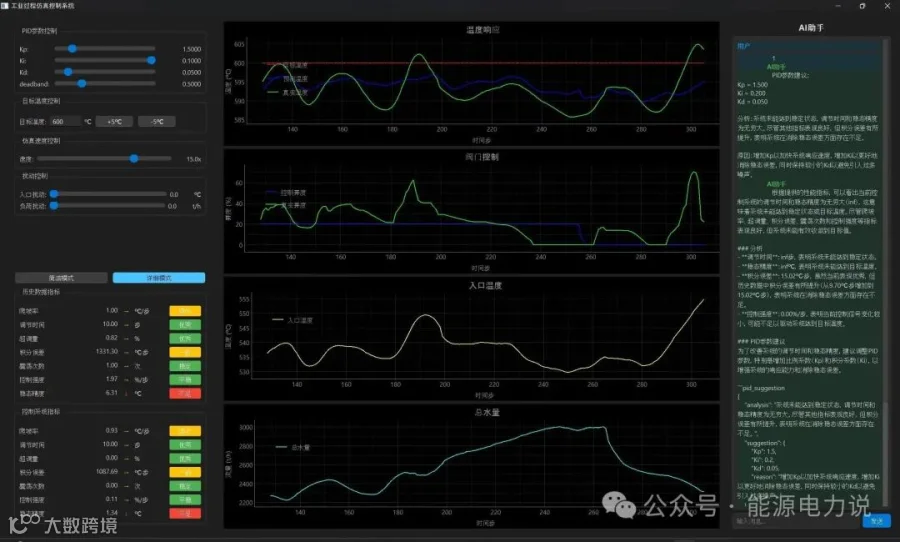Click the 总水量 chart title
The image size is (900, 542).
487,412
